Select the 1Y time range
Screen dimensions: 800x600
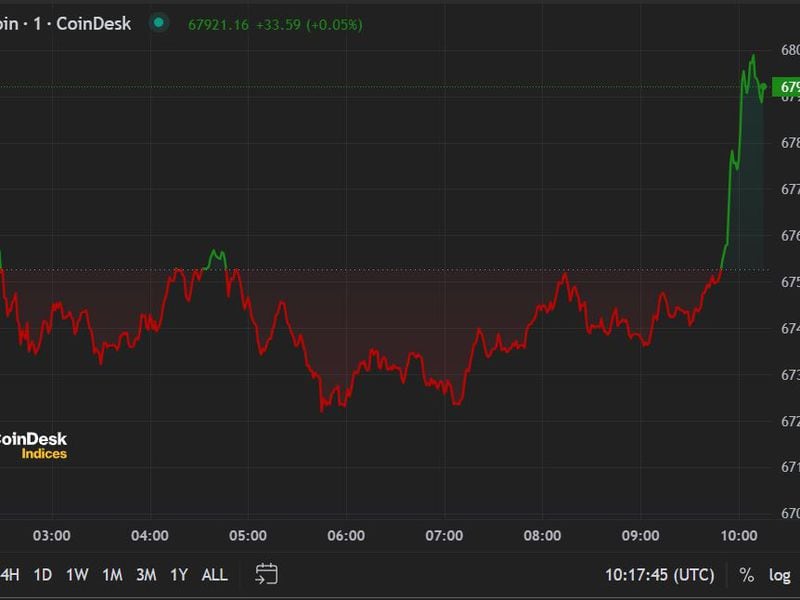179,575
